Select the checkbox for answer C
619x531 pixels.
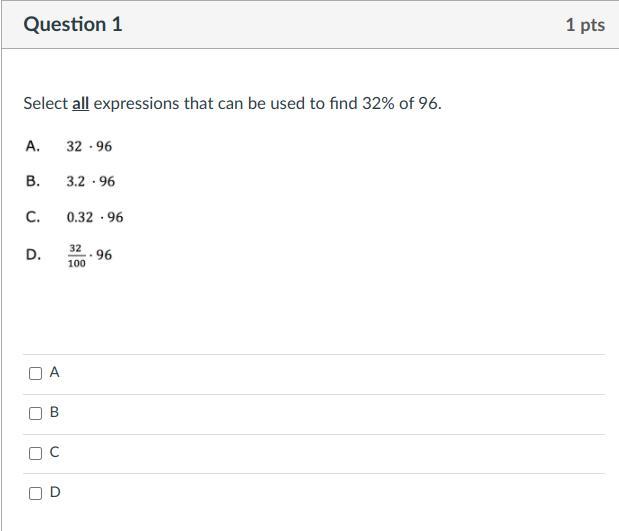pos(36,453)
